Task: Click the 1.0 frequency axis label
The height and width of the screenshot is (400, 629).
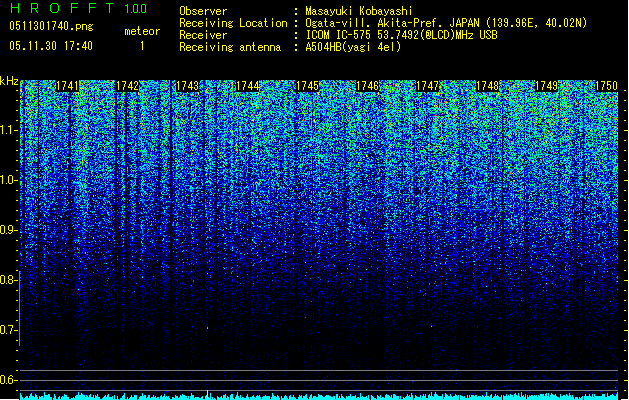Action: (x=8, y=180)
